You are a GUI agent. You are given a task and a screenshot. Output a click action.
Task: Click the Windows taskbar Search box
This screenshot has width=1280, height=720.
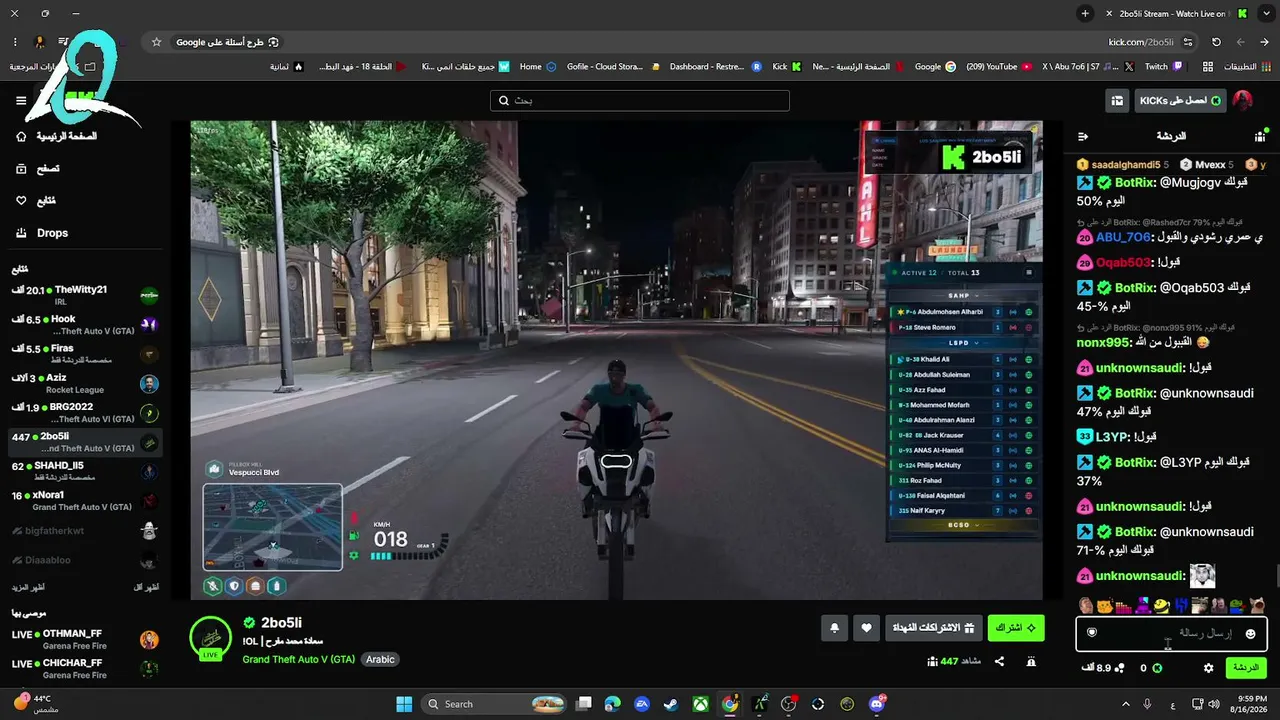(493, 704)
